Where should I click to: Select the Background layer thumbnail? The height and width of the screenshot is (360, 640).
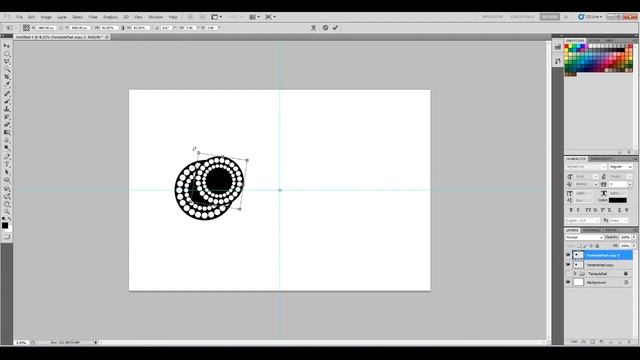[578, 282]
